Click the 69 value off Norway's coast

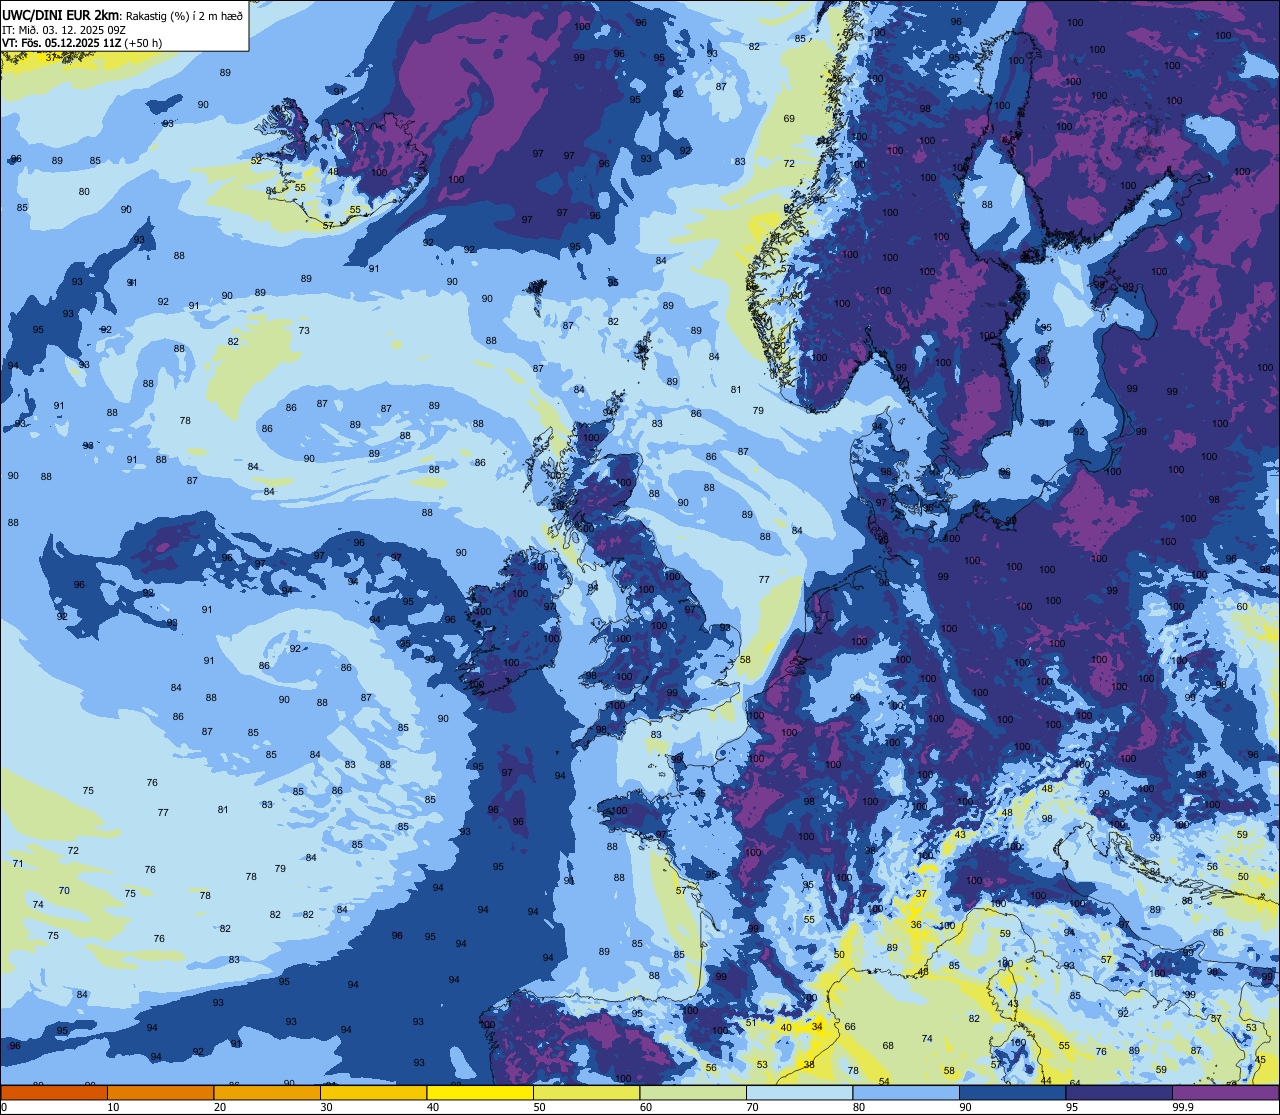(x=789, y=119)
